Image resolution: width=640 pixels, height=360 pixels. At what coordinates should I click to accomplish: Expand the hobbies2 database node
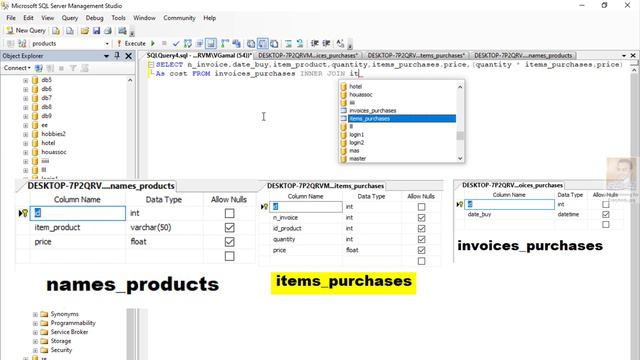click(26, 134)
